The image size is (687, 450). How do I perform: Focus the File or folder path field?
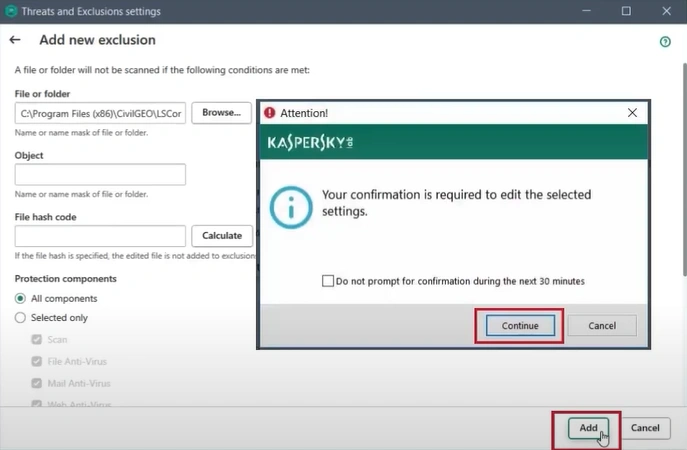pyautogui.click(x=100, y=113)
